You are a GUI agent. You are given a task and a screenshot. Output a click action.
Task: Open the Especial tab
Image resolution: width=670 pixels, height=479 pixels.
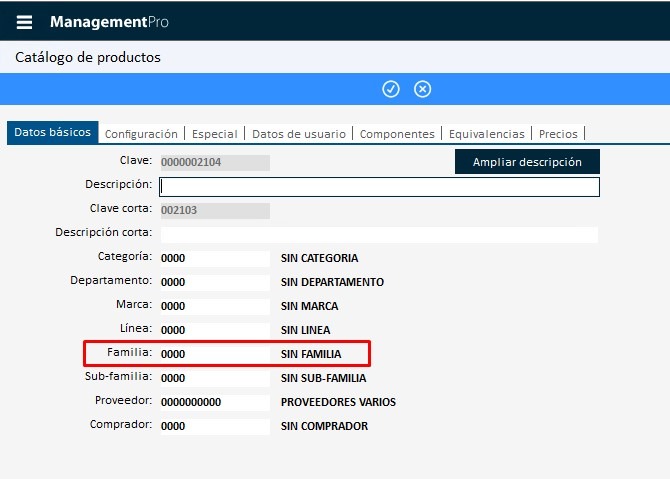(214, 133)
